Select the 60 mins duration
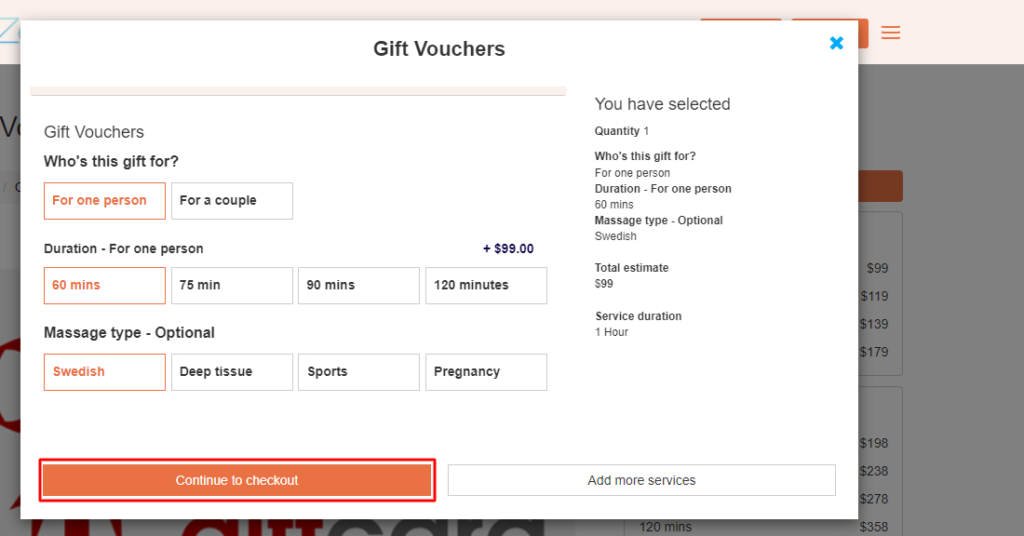1024x536 pixels. pyautogui.click(x=104, y=285)
